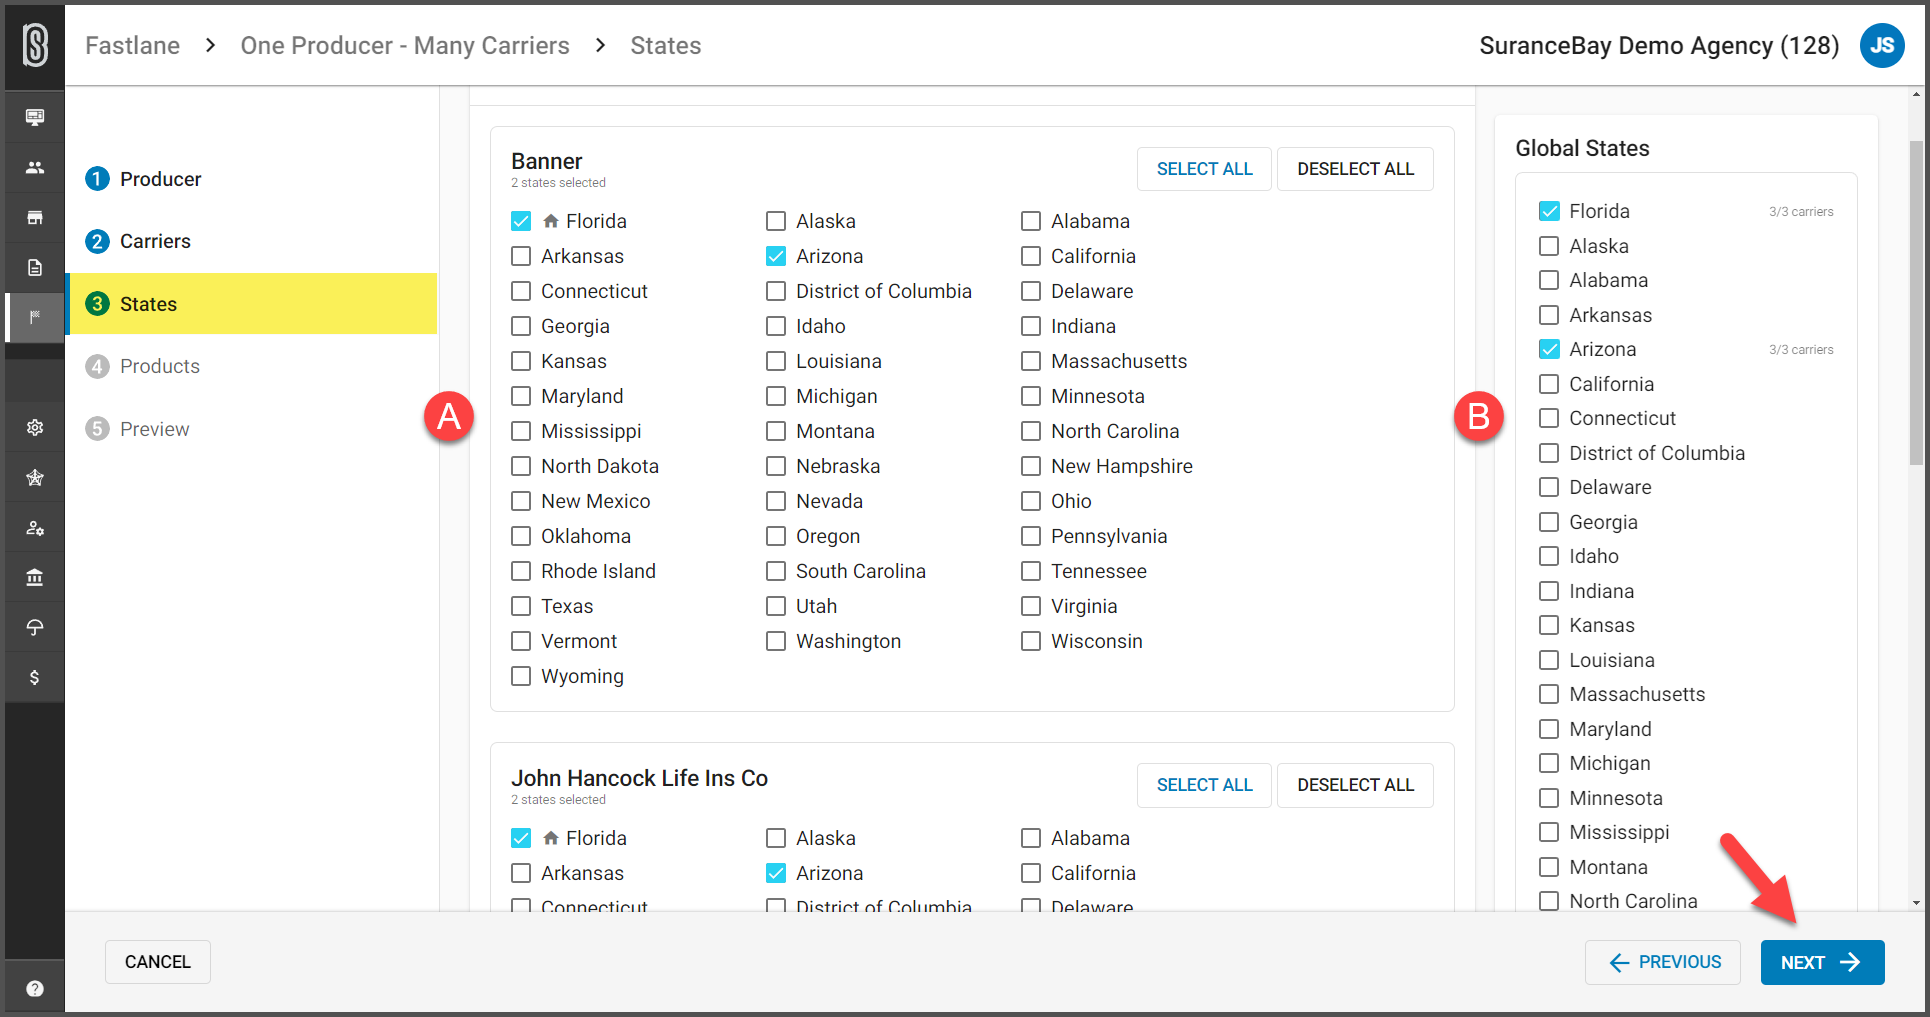Check Nevada in the Banner section
This screenshot has height=1017, width=1930.
pyautogui.click(x=776, y=501)
